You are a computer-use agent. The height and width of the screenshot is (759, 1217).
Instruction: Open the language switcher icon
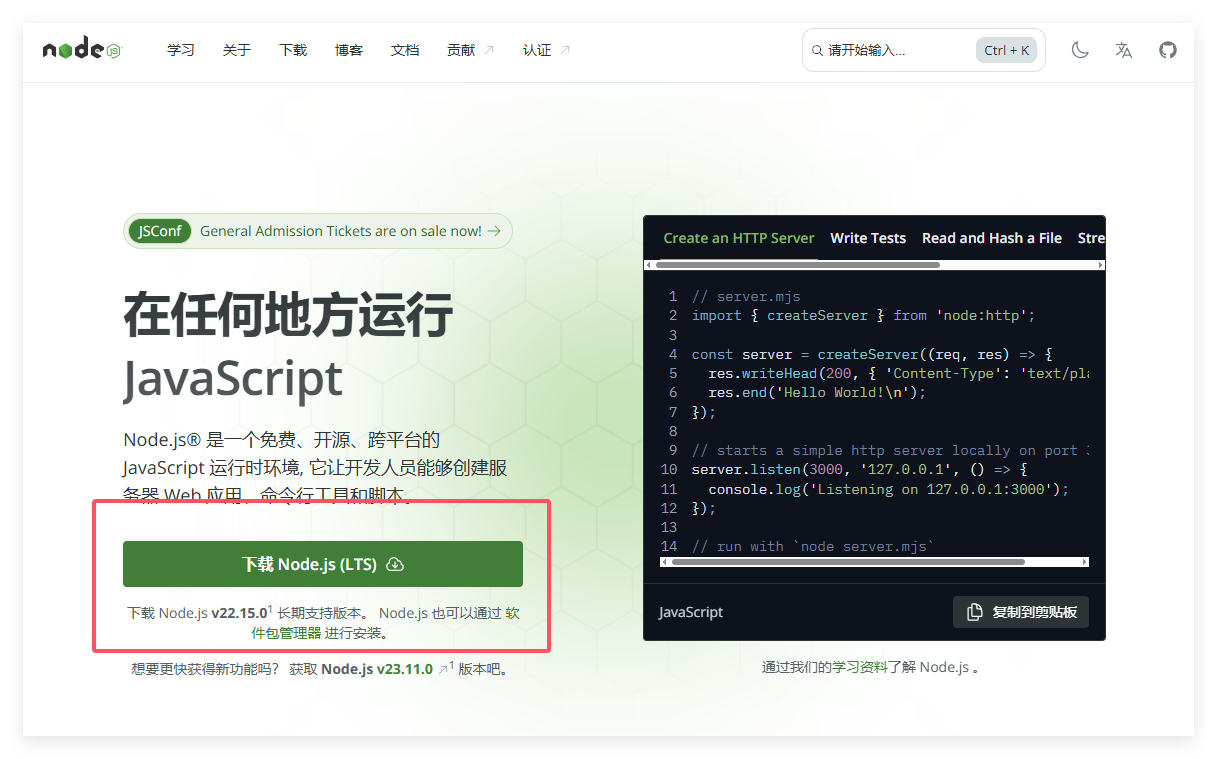(x=1124, y=50)
